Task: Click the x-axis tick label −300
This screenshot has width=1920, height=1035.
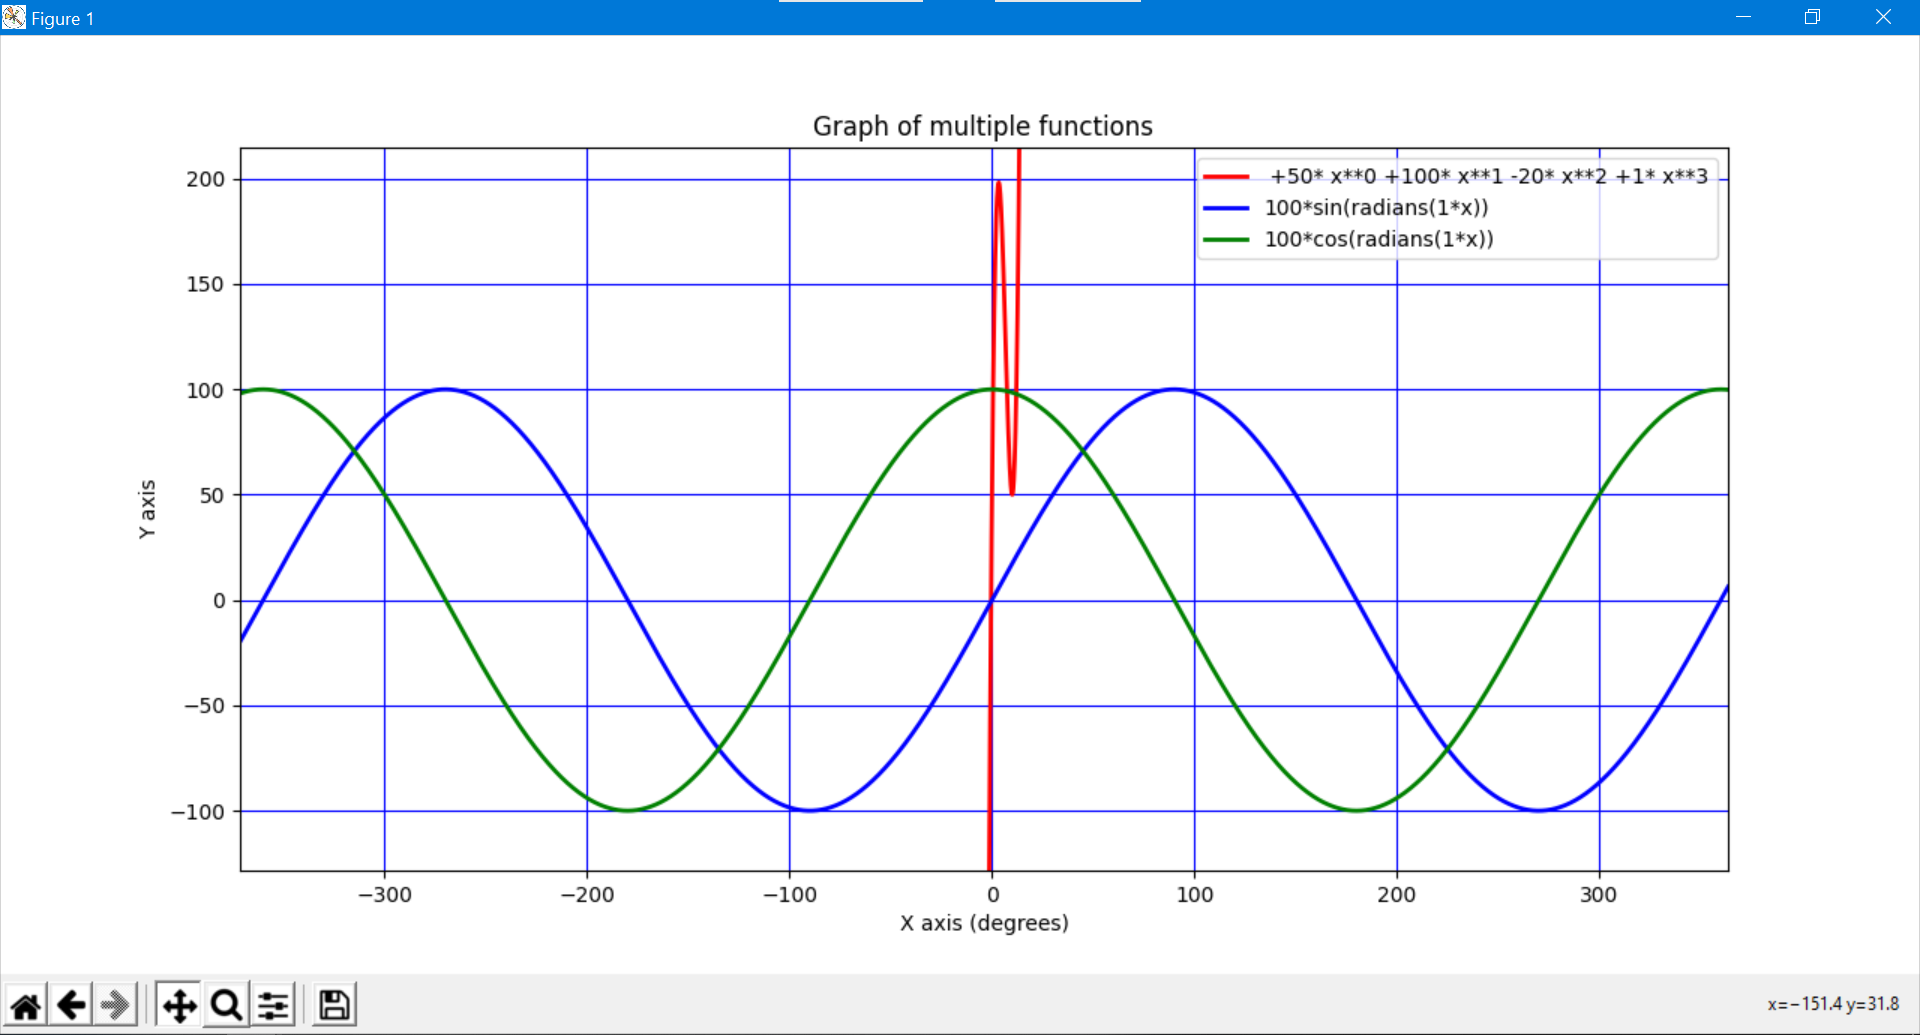Action: tap(385, 895)
